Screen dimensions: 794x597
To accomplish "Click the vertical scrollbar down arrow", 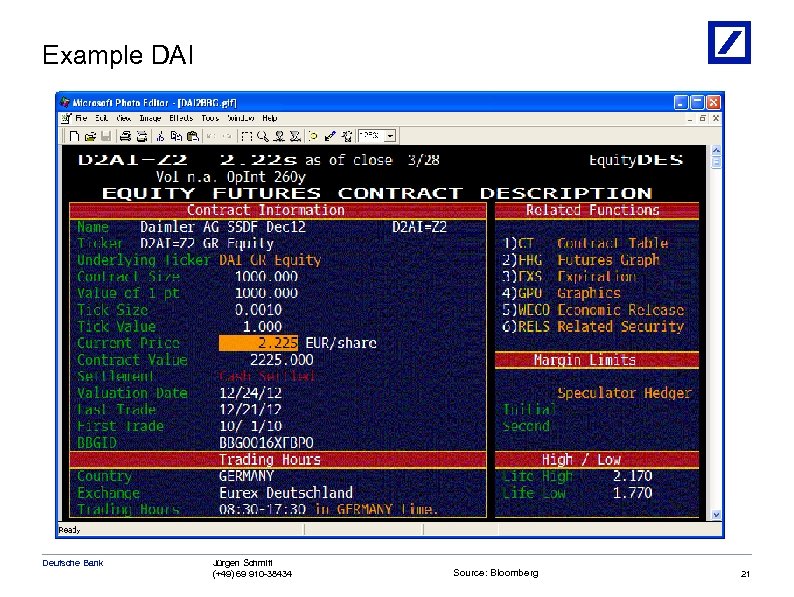I will click(716, 515).
